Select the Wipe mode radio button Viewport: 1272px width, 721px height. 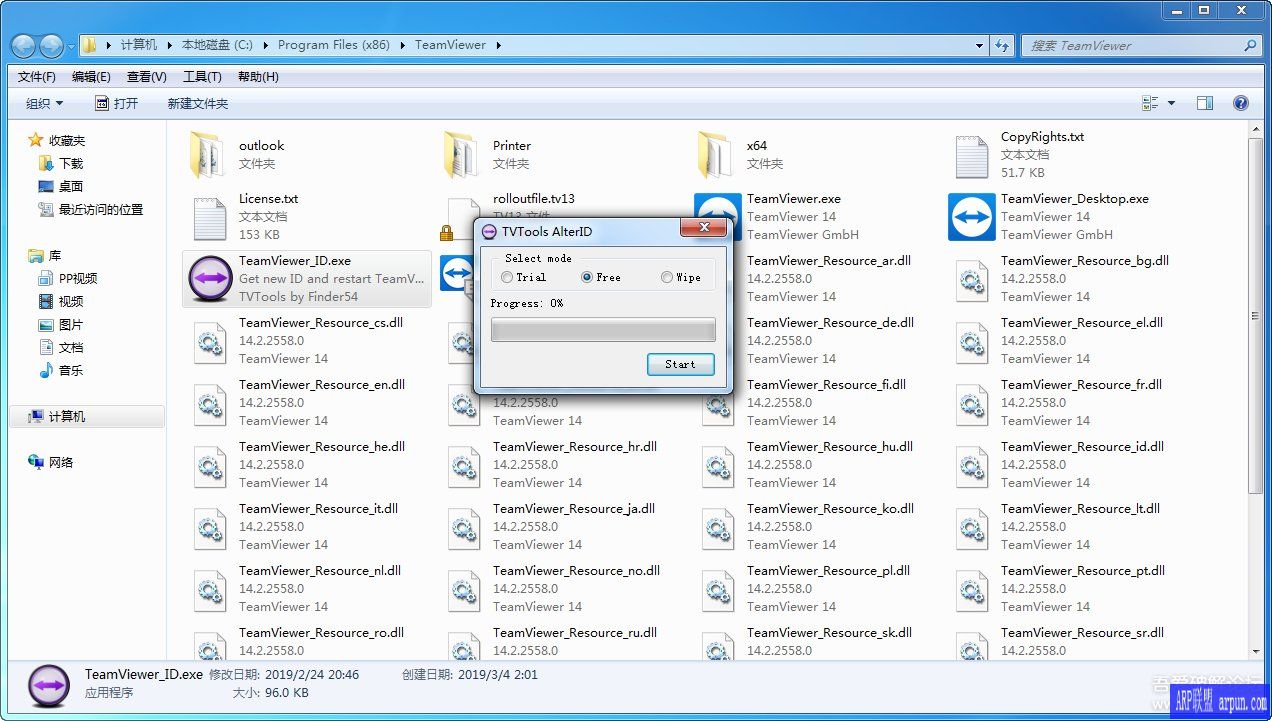(x=665, y=277)
